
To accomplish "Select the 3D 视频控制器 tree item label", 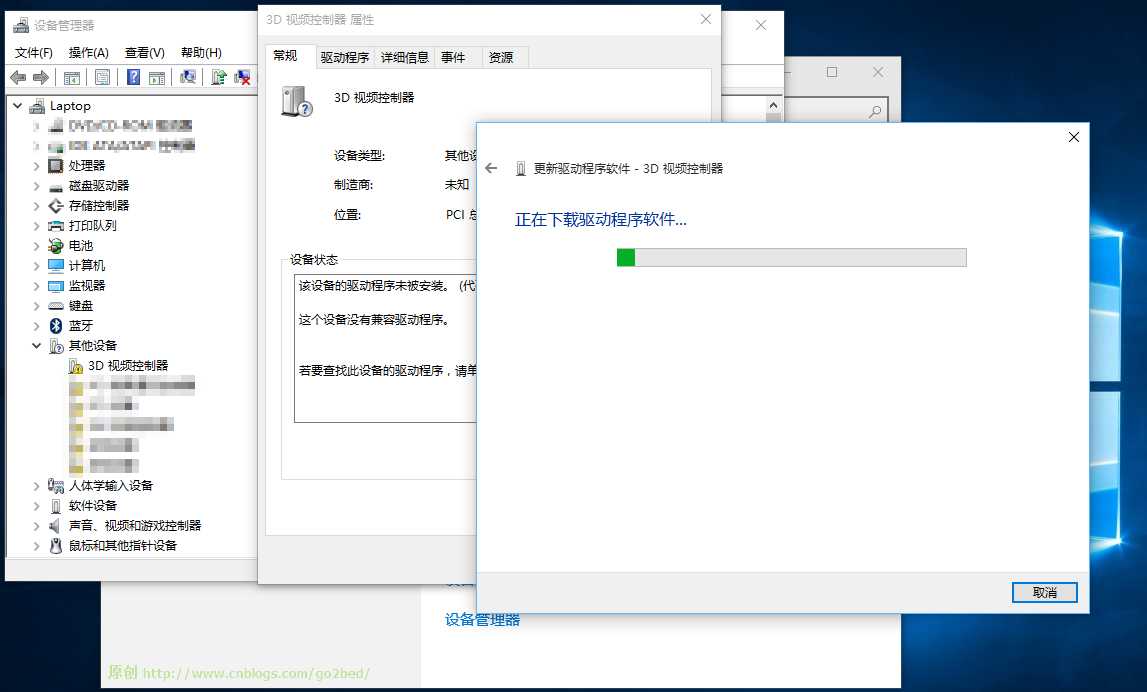I will coord(128,366).
